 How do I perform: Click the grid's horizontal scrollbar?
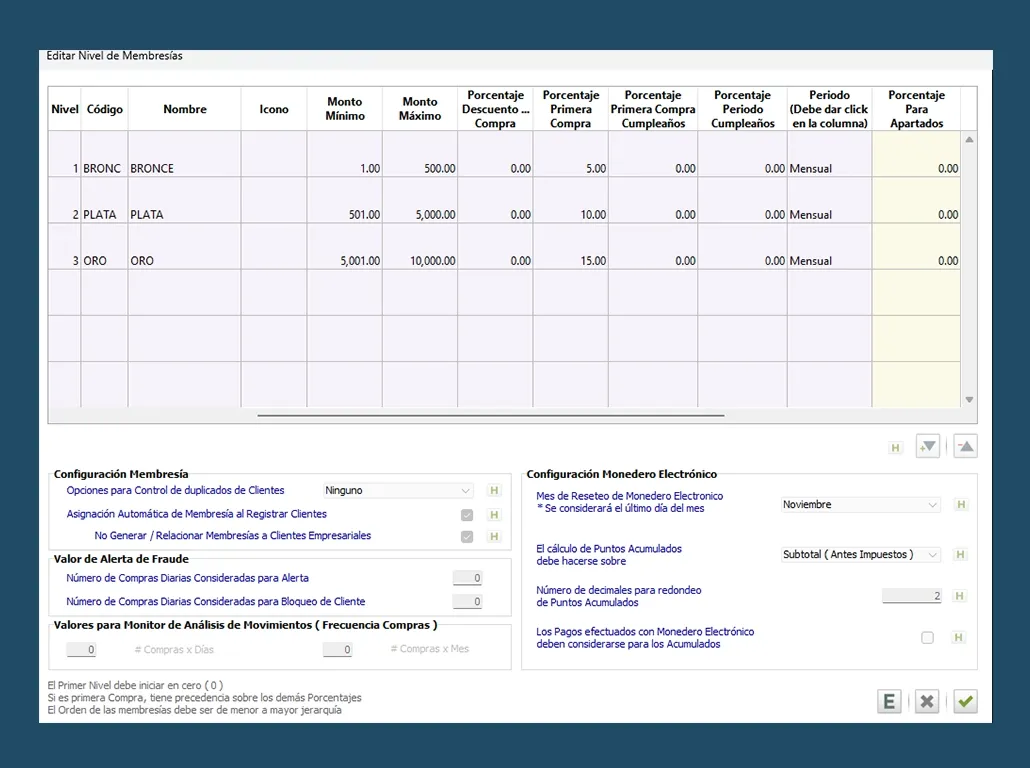click(490, 414)
